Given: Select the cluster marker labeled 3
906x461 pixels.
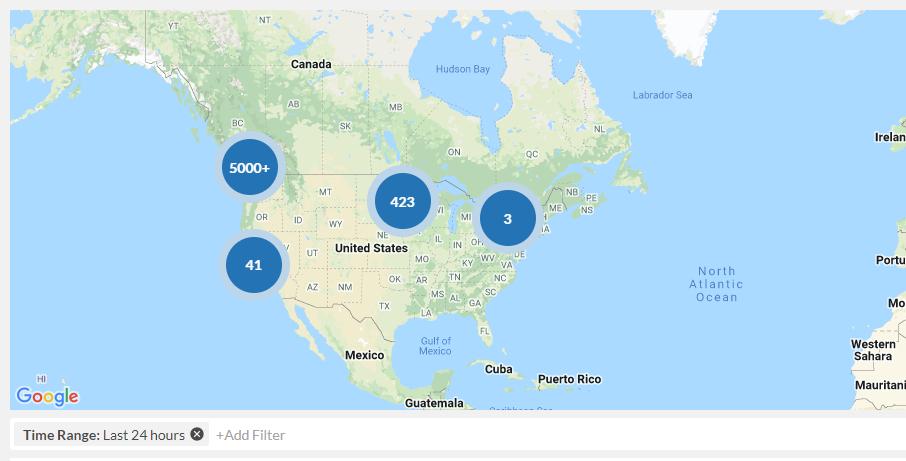Looking at the screenshot, I should [507, 219].
